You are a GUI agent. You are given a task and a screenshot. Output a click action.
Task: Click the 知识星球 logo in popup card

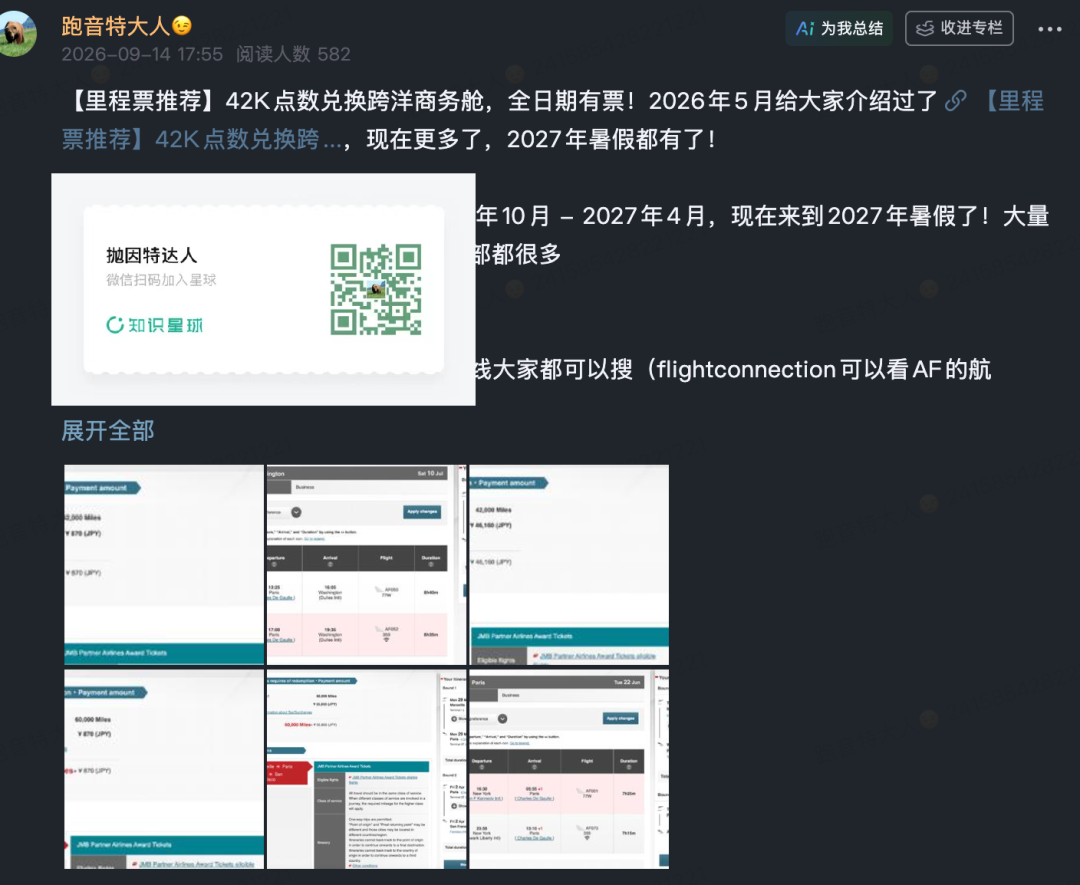[x=155, y=325]
